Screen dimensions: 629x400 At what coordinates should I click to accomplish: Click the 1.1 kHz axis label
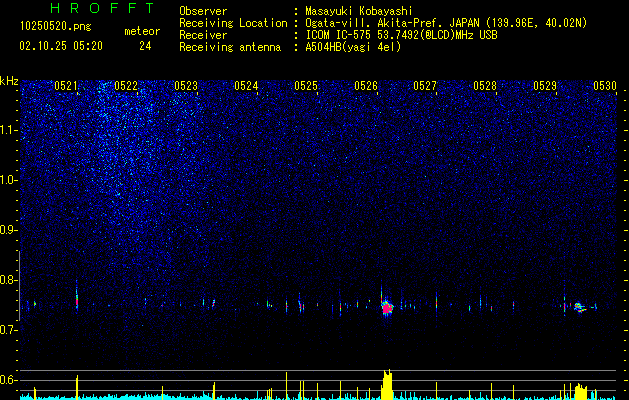tap(9, 130)
